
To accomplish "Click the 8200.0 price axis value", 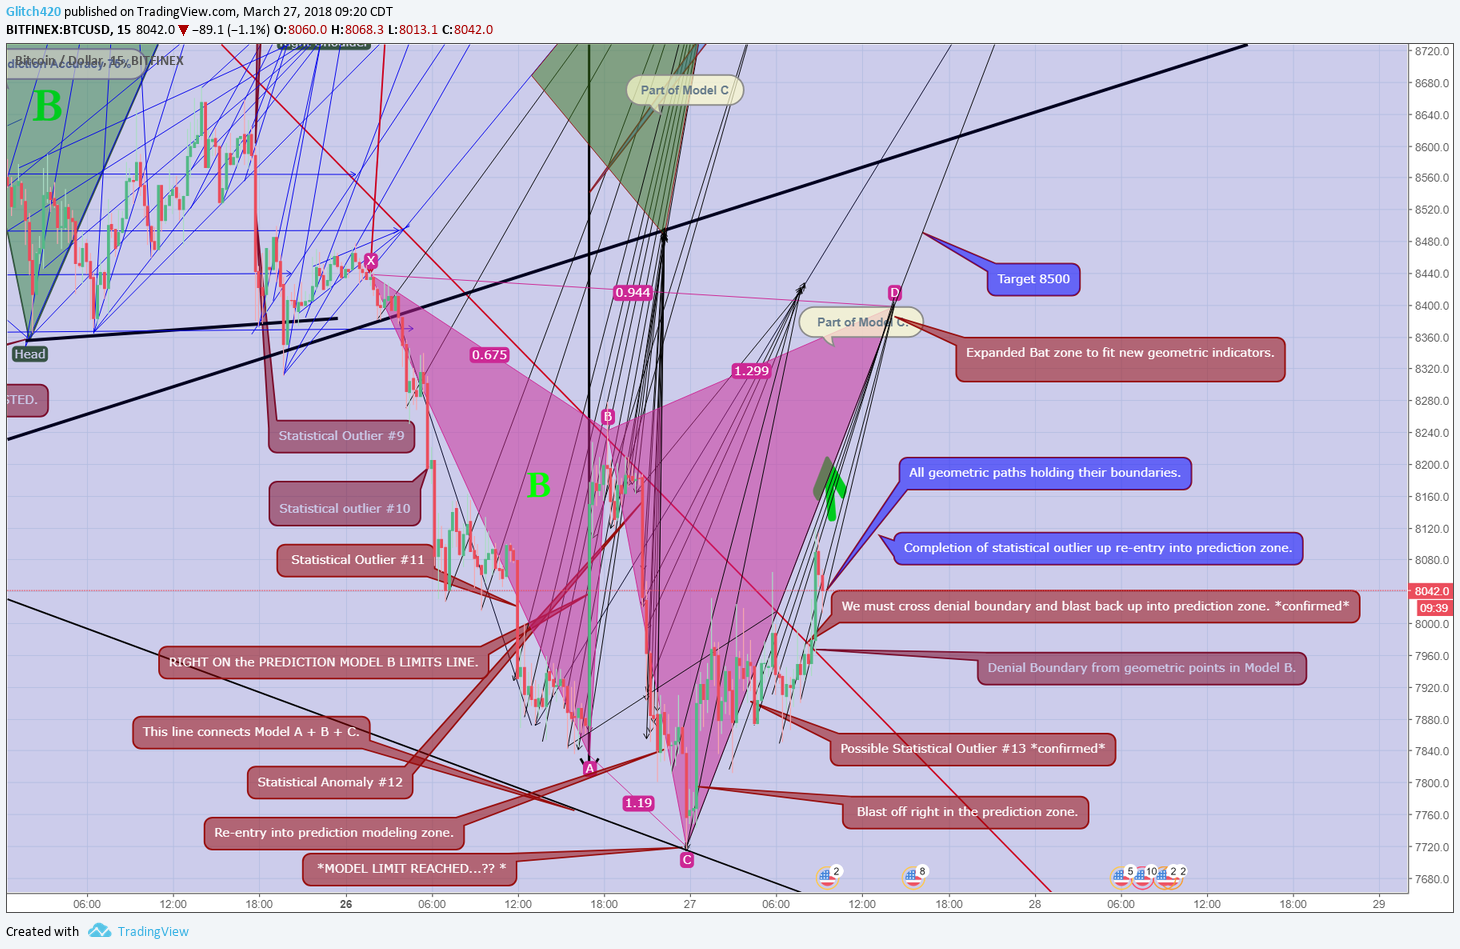I will pos(1432,465).
